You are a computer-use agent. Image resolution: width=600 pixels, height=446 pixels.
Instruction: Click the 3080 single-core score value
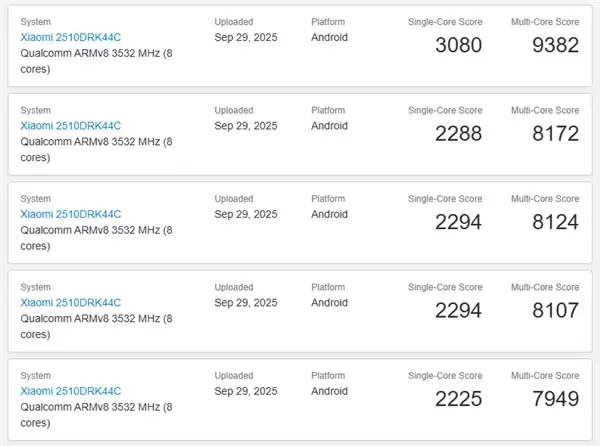pyautogui.click(x=458, y=45)
